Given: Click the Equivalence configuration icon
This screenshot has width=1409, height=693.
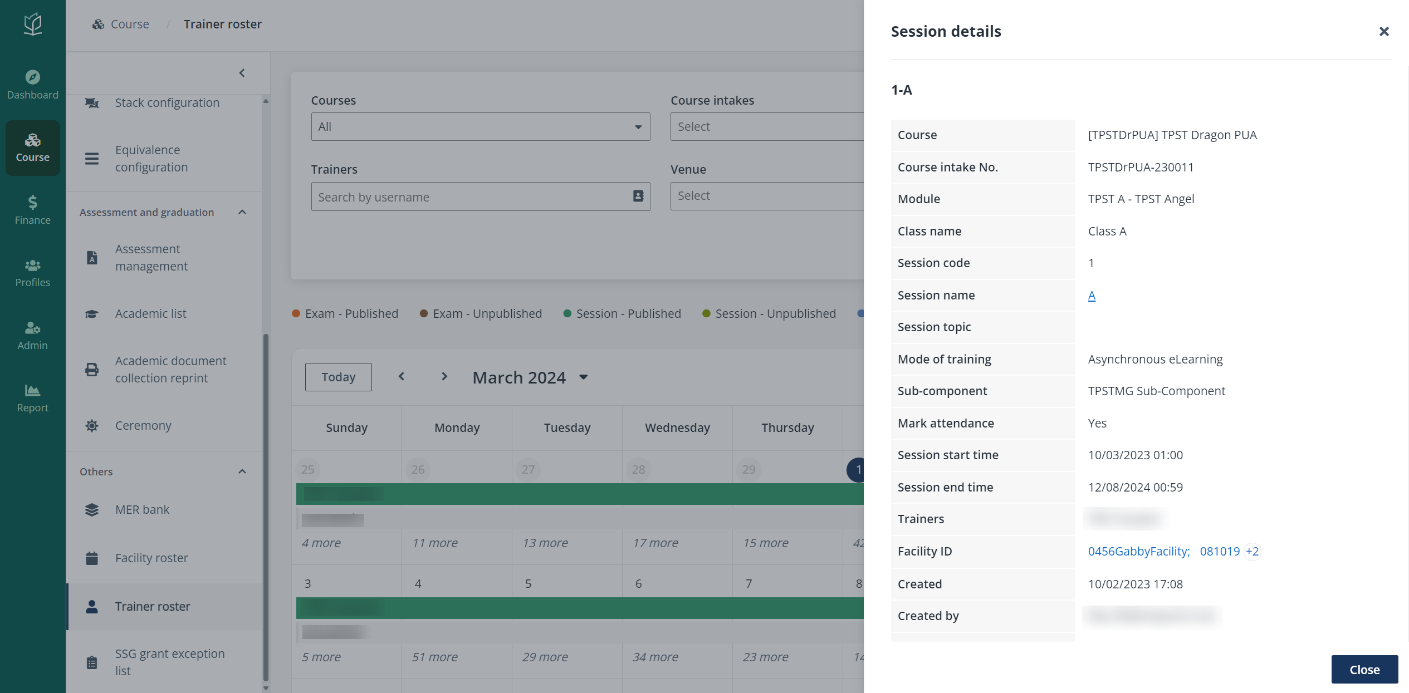Looking at the screenshot, I should 92,159.
